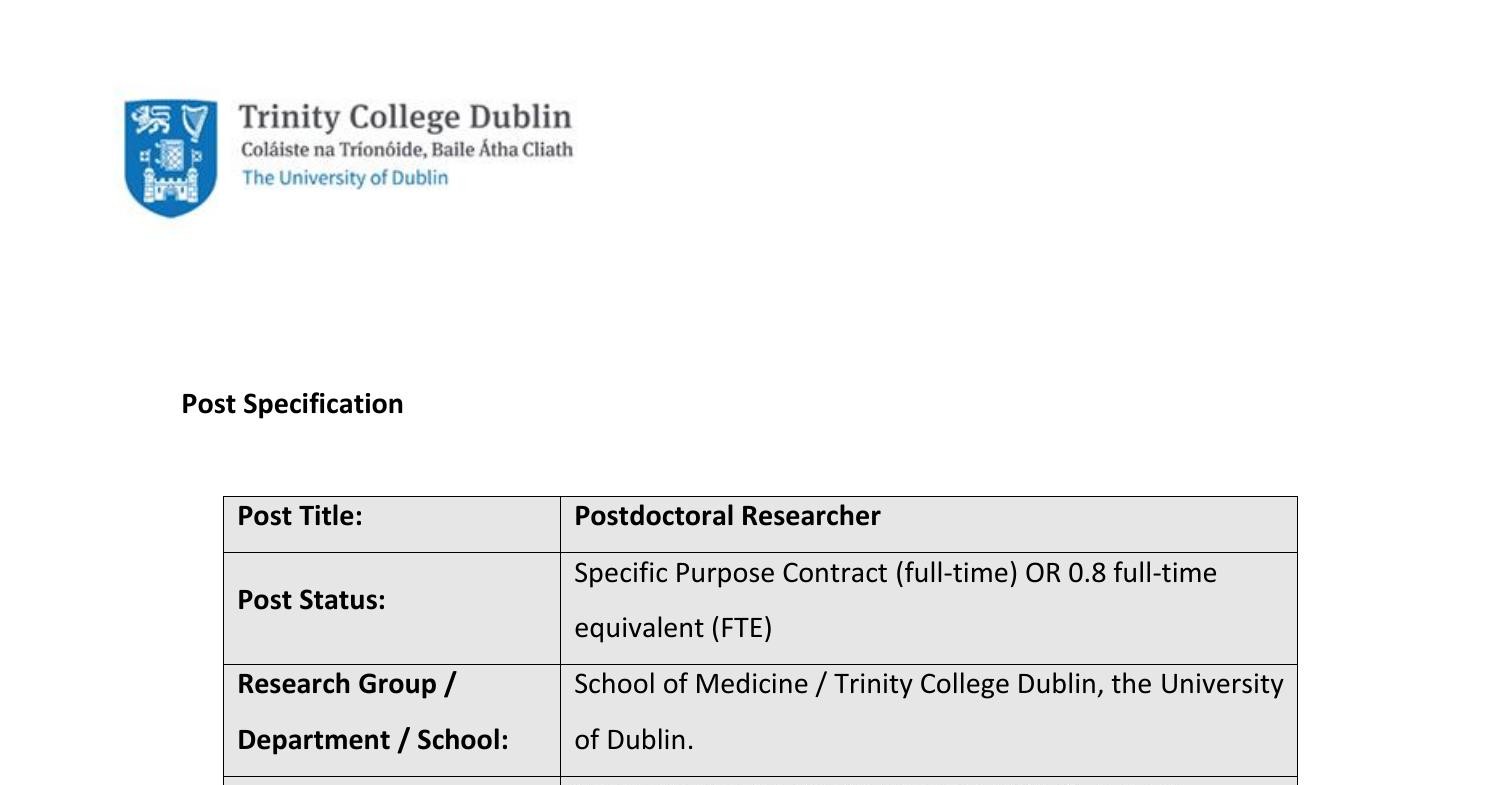Click the harp emblem in the crest
The image size is (1500, 785).
pos(196,122)
